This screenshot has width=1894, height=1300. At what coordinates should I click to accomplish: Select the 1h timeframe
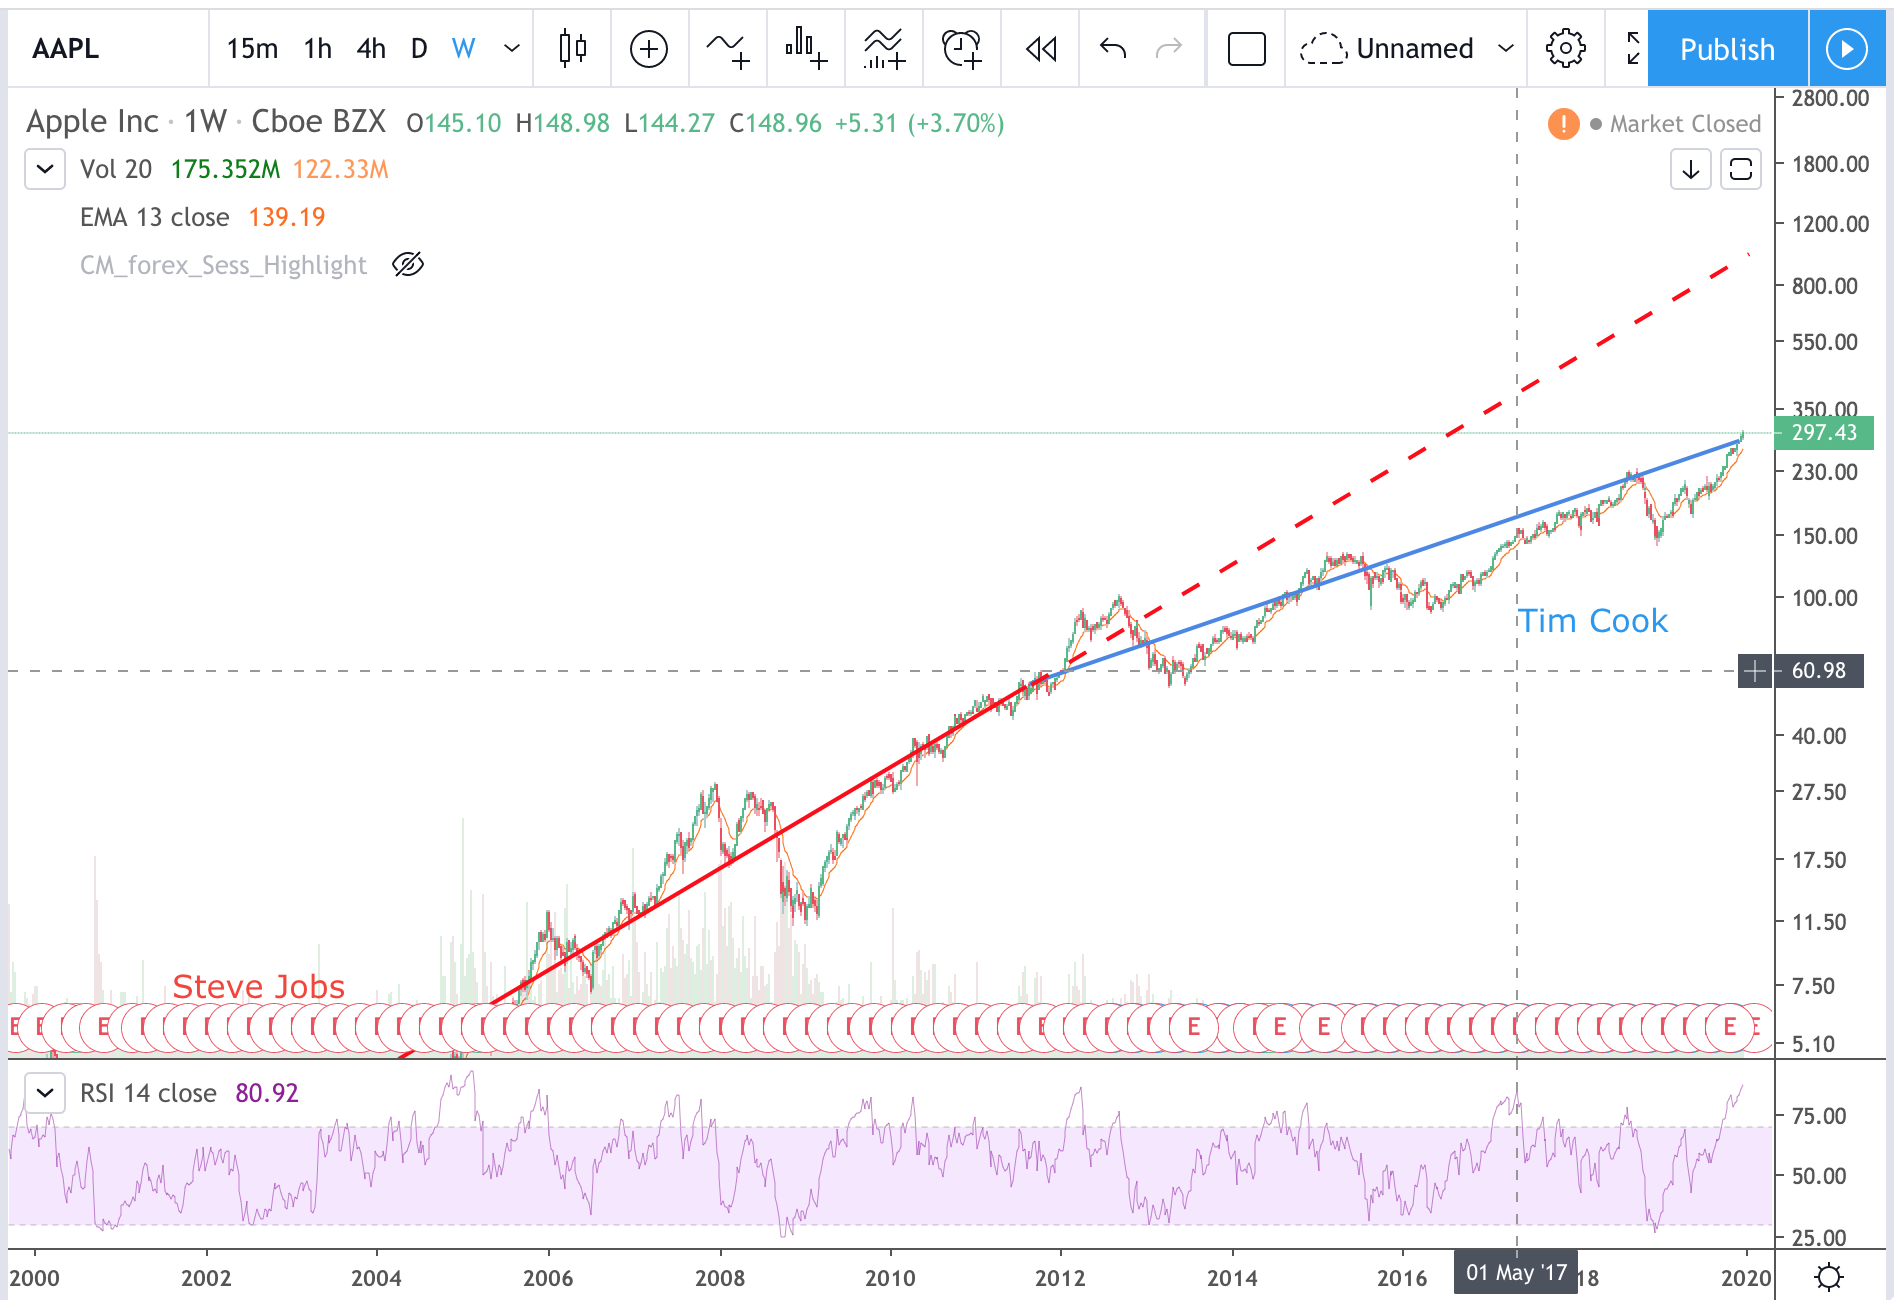point(318,48)
